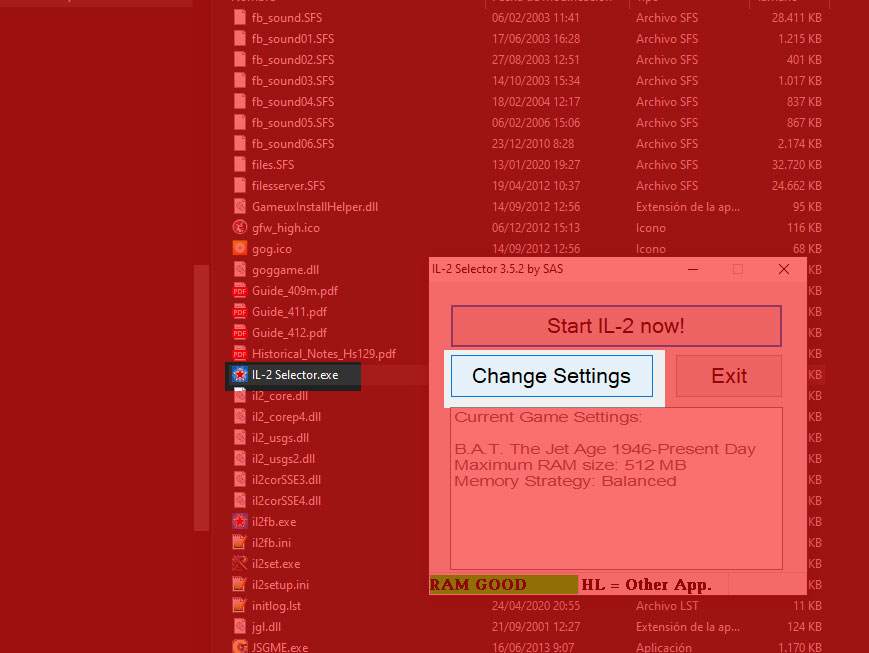Close the IL-2 Selector window
The width and height of the screenshot is (869, 653).
click(x=784, y=269)
